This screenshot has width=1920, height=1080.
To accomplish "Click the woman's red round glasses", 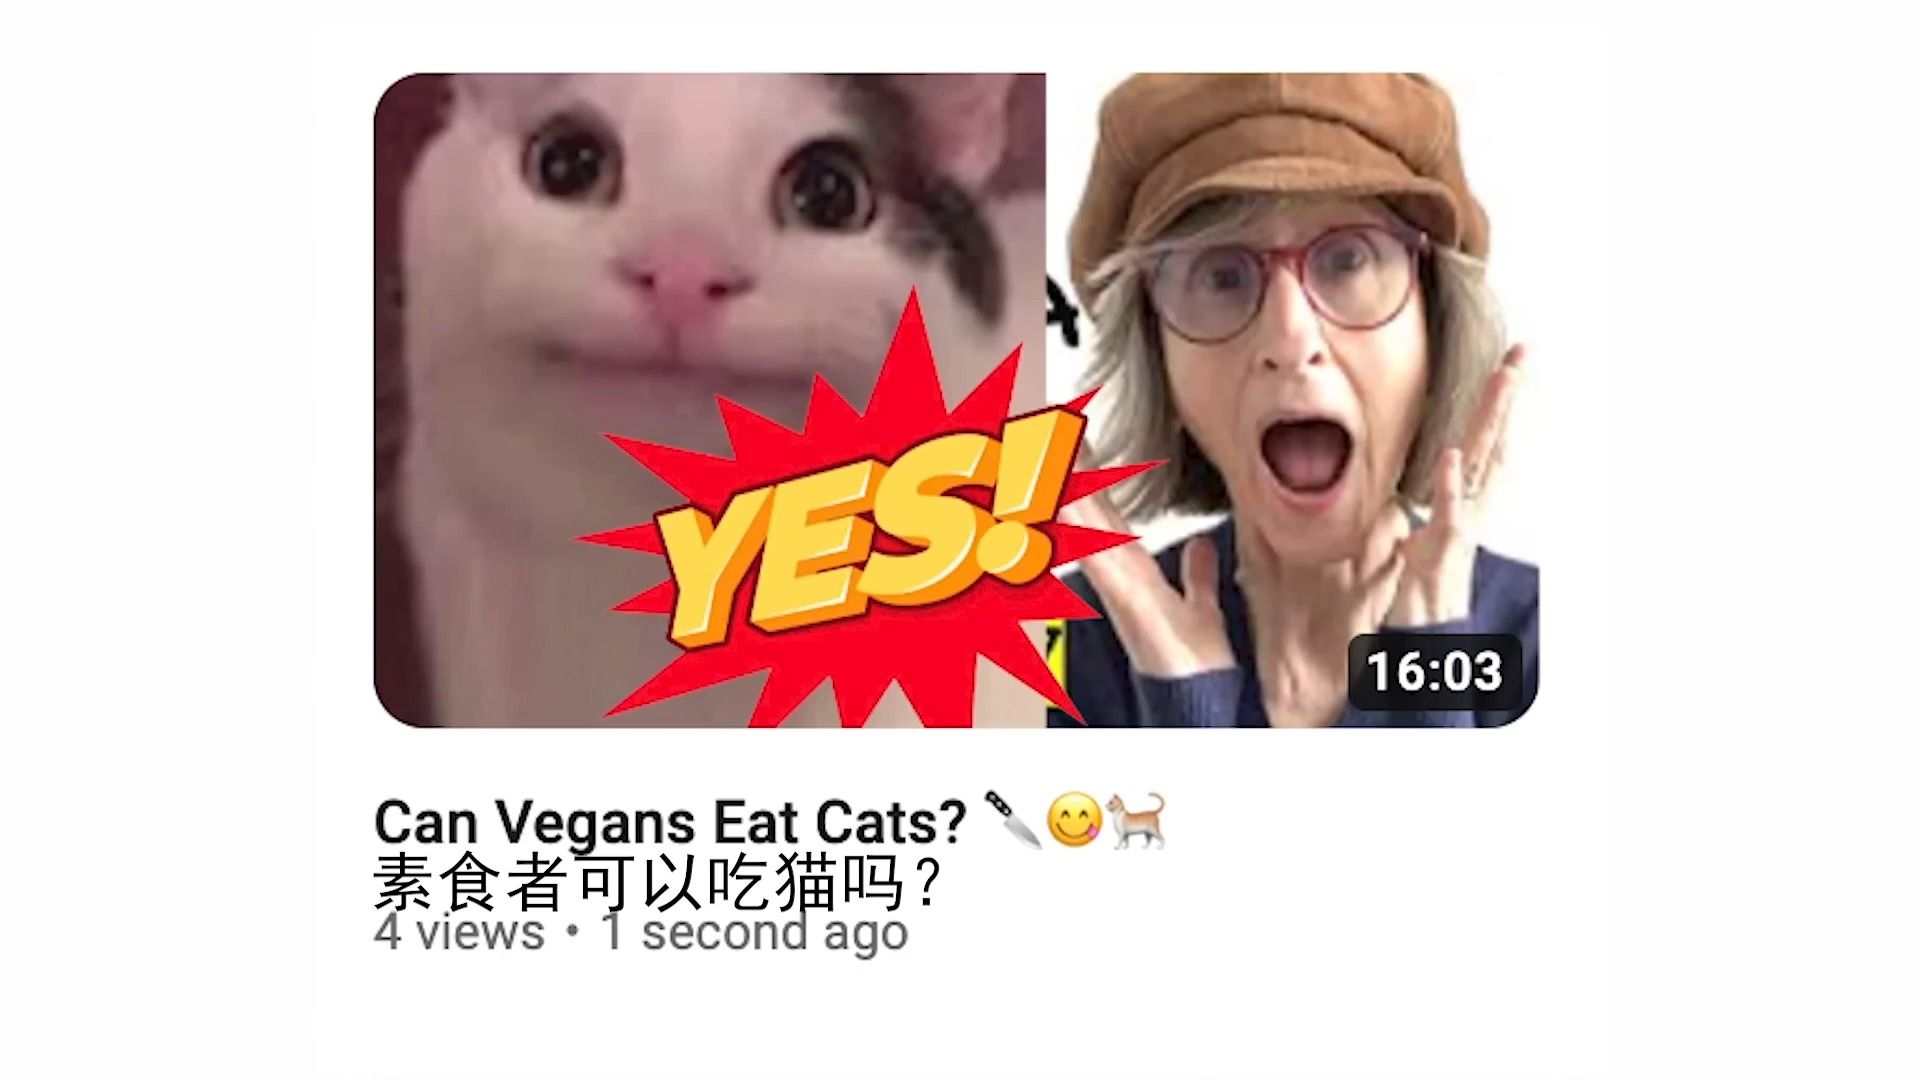I will (x=1286, y=277).
